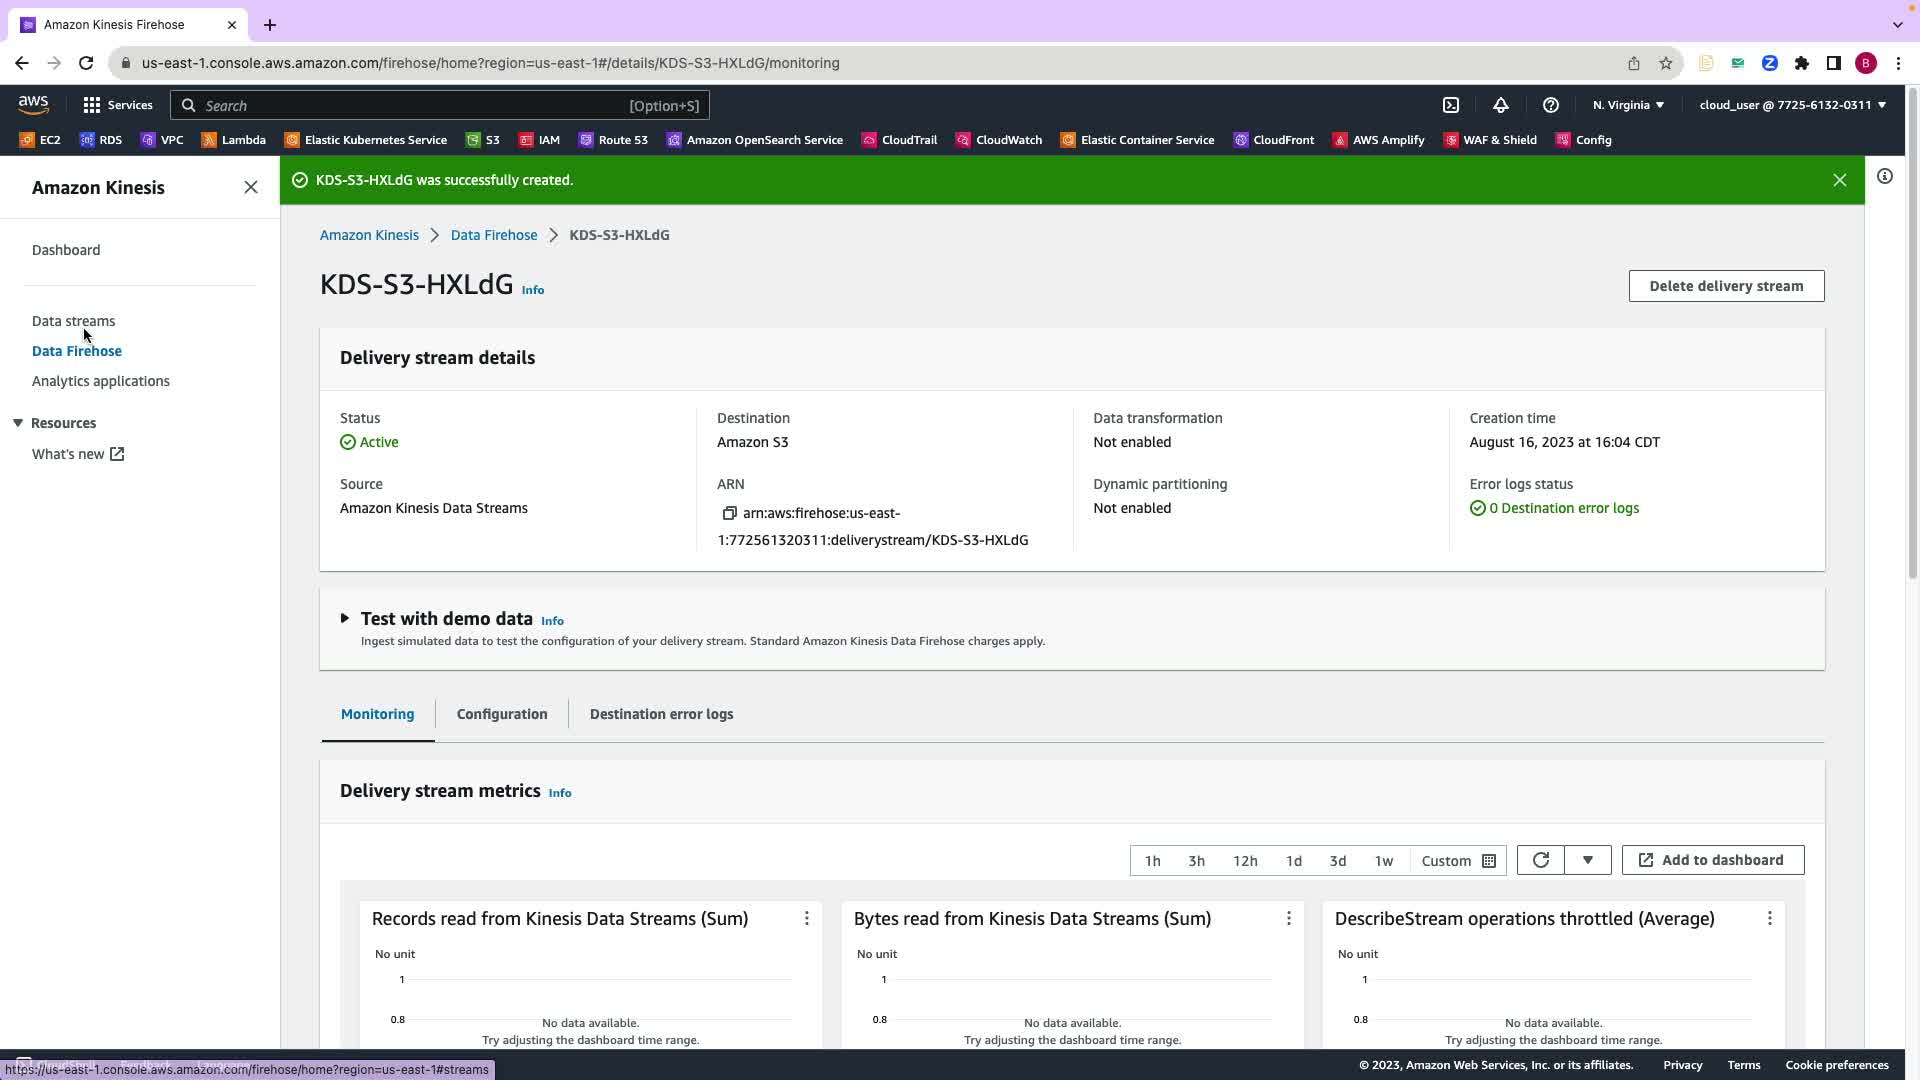Switch to the Configuration tab

tap(501, 714)
